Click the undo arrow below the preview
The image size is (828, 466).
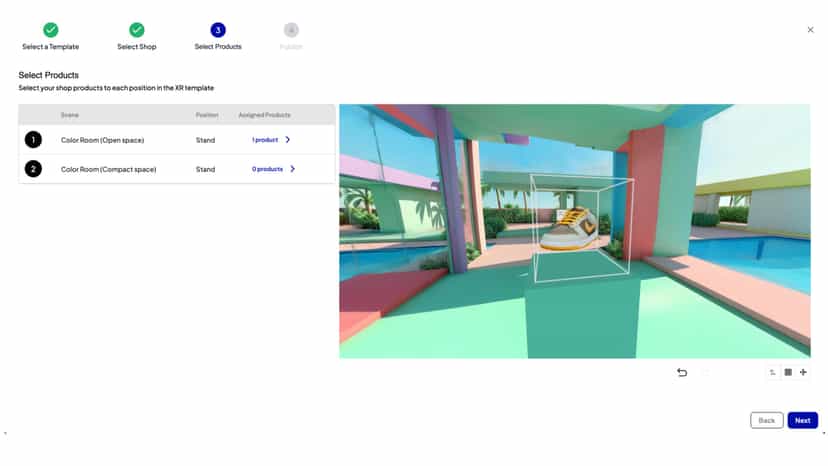pyautogui.click(x=682, y=372)
